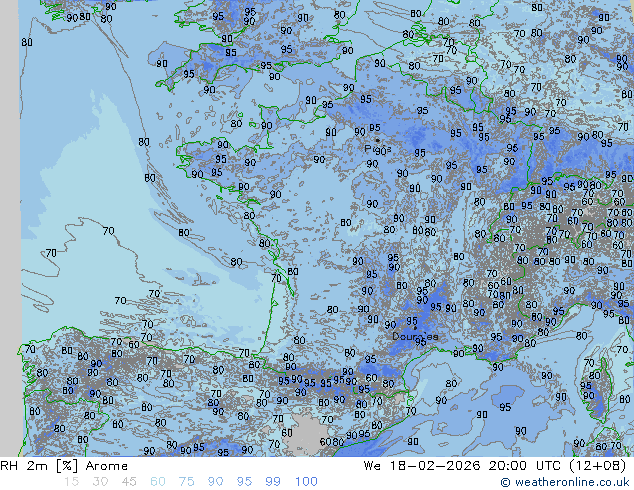Select the 30 value in humidity legend
Viewport: 634px width, 490px height.
pos(100,482)
